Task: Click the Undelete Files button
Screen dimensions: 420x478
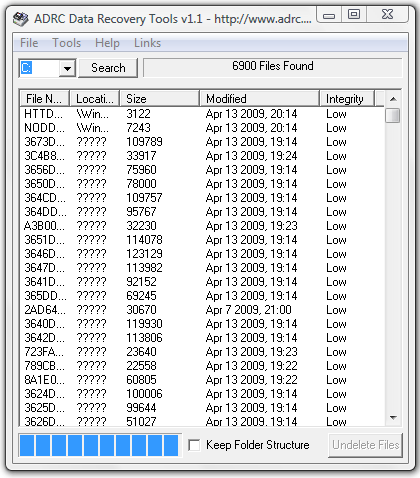Action: [x=365, y=445]
